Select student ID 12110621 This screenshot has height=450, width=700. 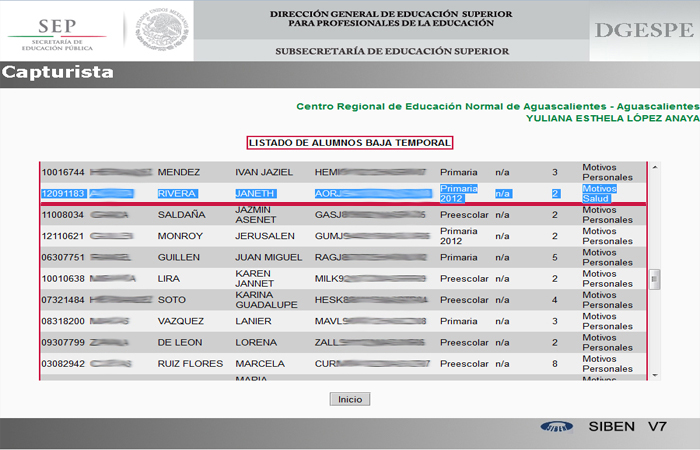tap(63, 236)
